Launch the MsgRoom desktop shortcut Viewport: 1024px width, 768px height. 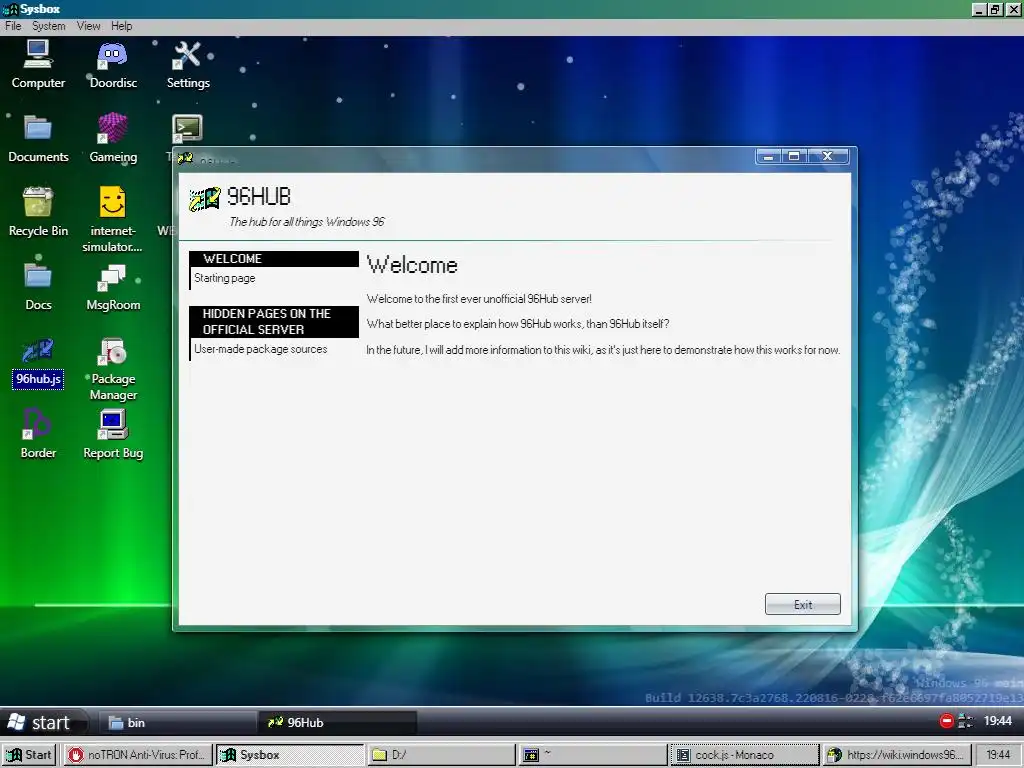pyautogui.click(x=113, y=286)
